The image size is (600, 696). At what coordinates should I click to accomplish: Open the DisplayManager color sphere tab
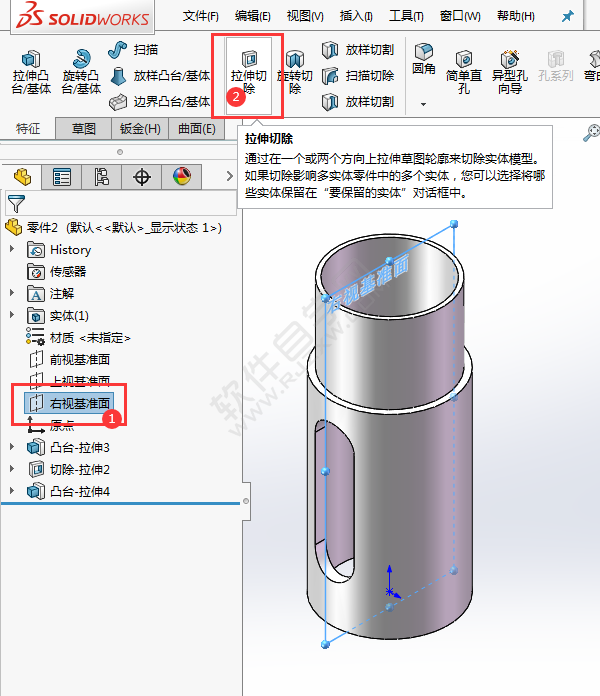point(182,177)
